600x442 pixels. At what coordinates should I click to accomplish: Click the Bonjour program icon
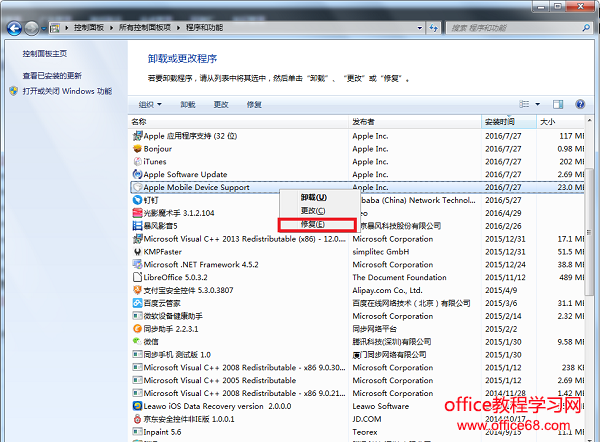pyautogui.click(x=137, y=148)
